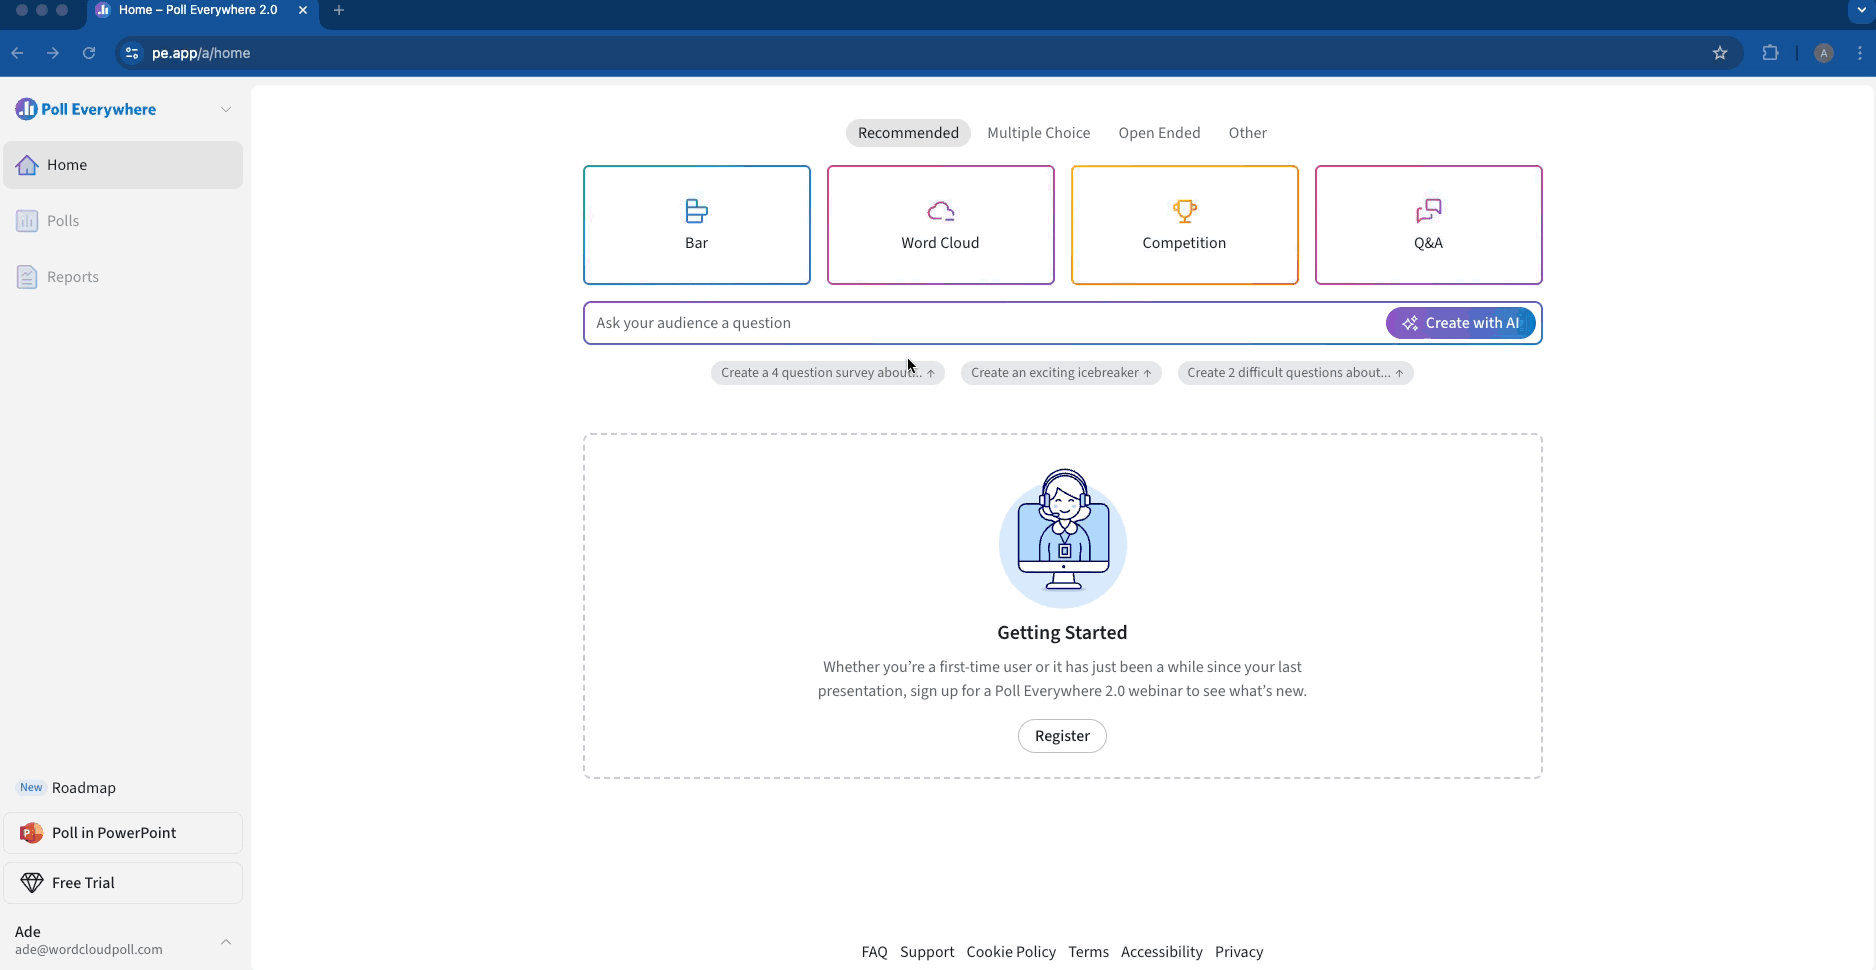Image resolution: width=1876 pixels, height=970 pixels.
Task: Use 'Create 2 difficult questions about' prompt chip
Action: pos(1295,373)
